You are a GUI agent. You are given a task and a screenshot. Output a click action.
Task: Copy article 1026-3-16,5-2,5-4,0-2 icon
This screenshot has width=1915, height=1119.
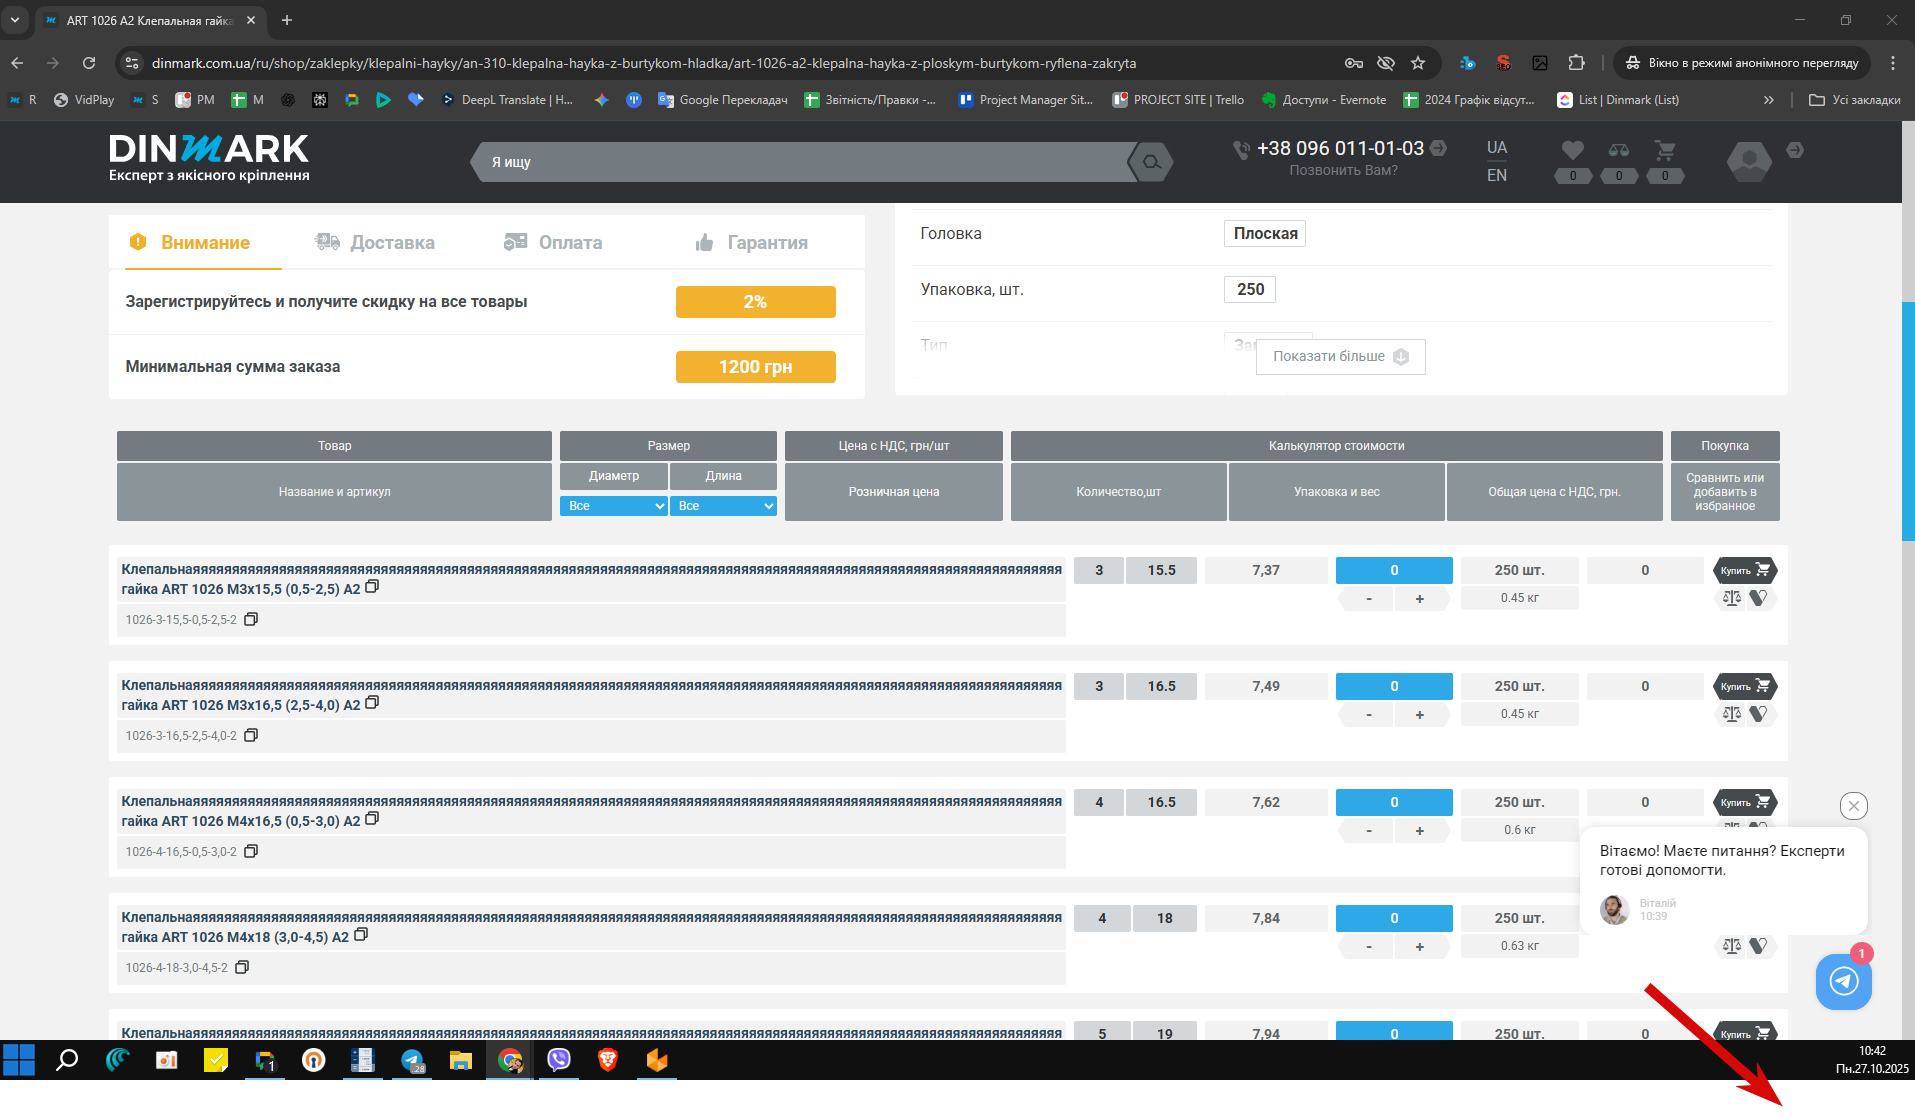coord(251,735)
